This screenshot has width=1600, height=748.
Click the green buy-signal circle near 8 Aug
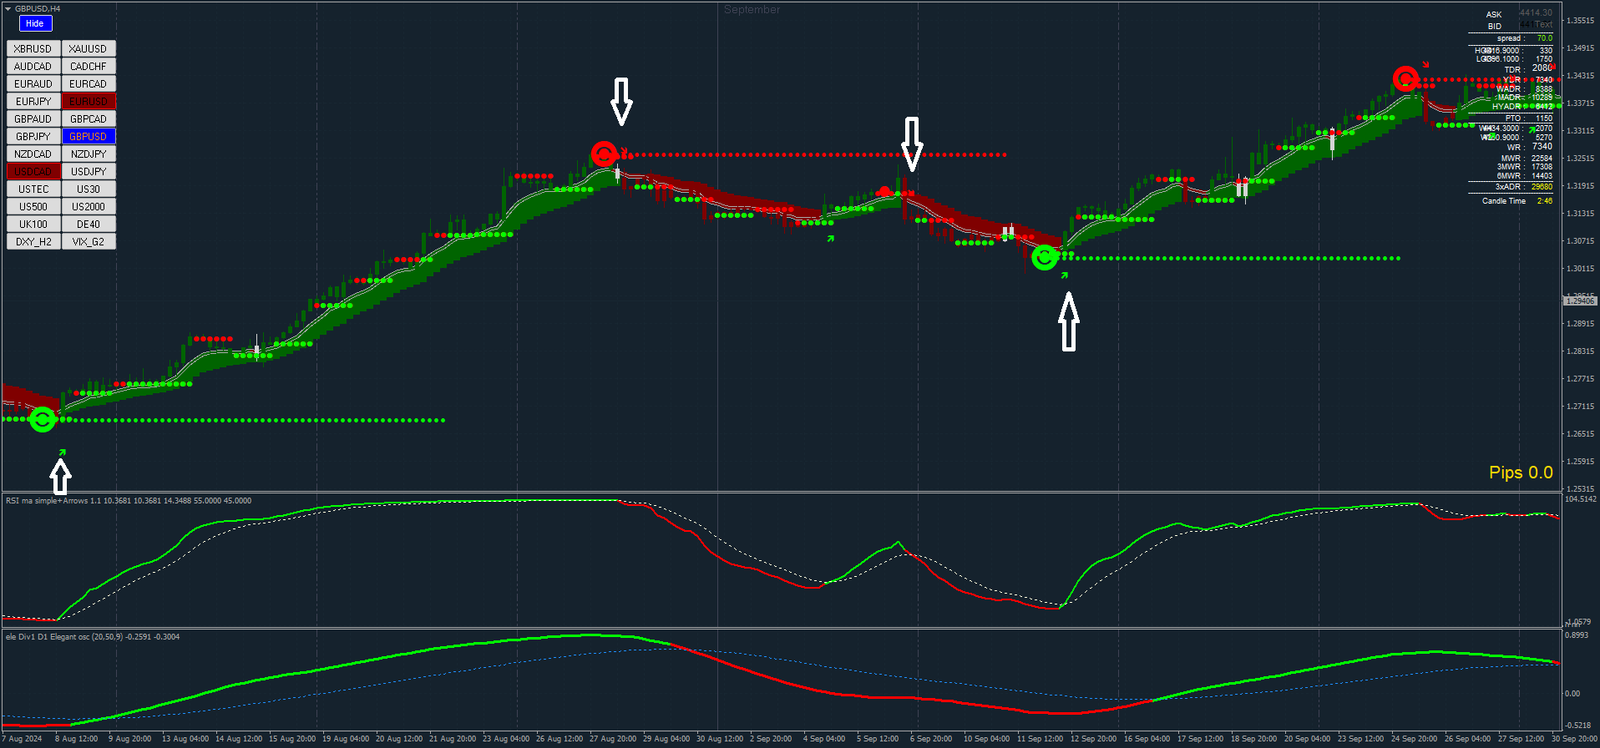click(x=42, y=420)
